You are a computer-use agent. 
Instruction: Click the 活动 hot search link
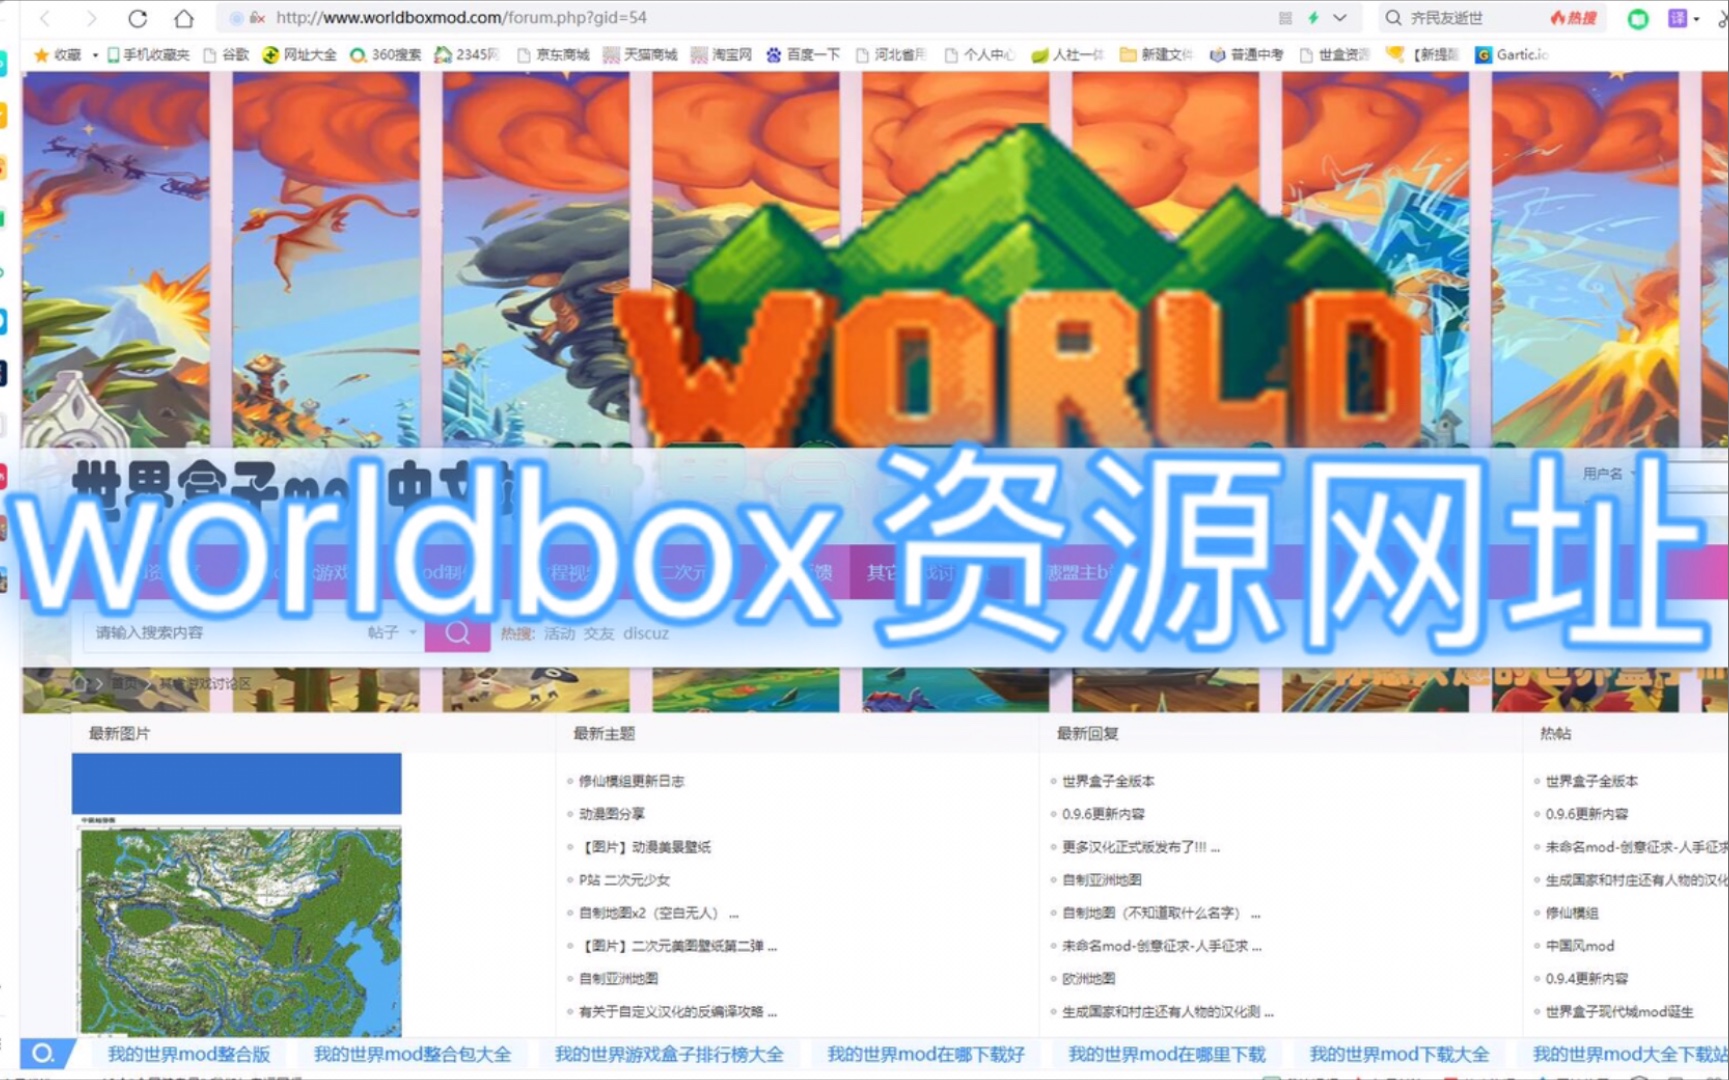[x=559, y=634]
